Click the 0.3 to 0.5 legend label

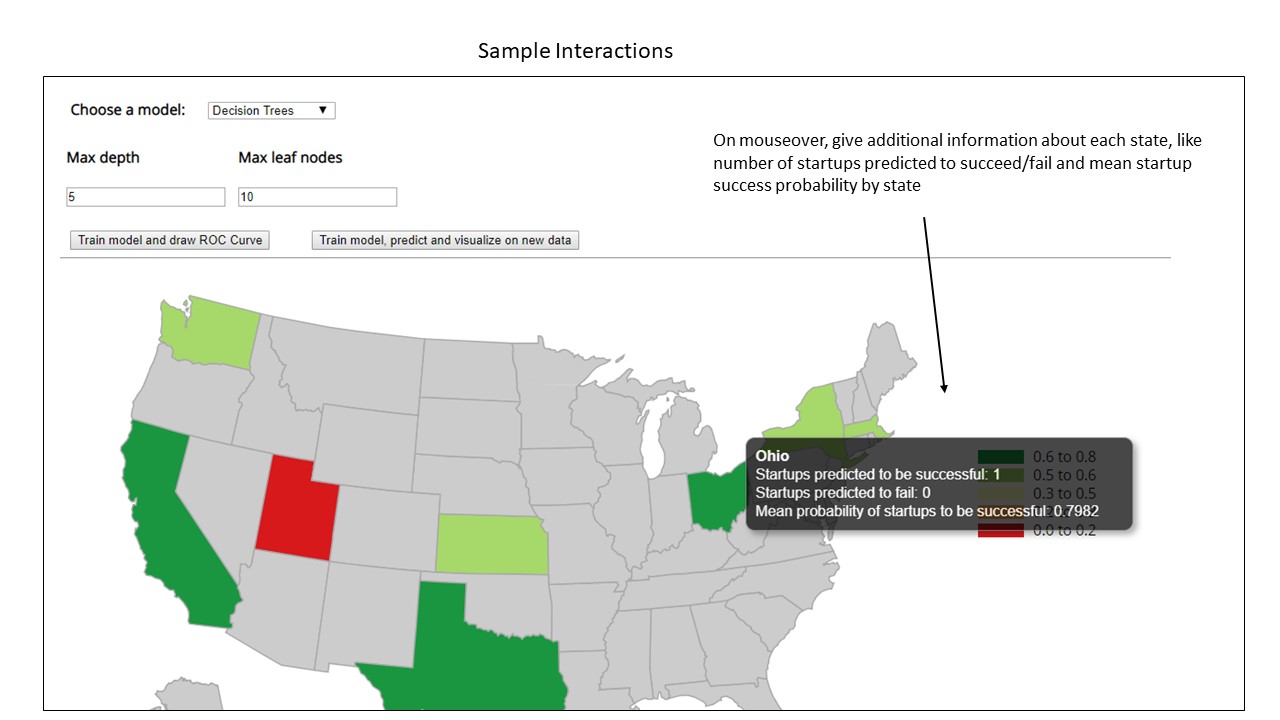pos(1064,493)
